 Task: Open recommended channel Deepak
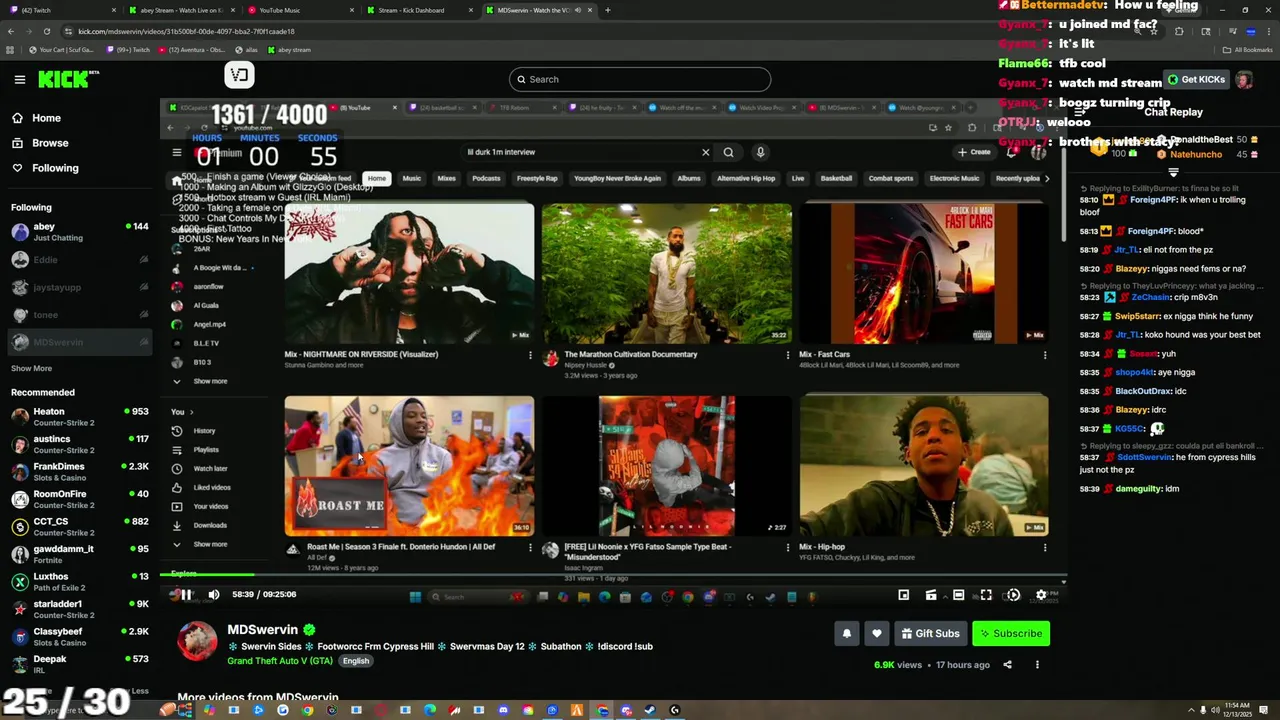click(80, 664)
